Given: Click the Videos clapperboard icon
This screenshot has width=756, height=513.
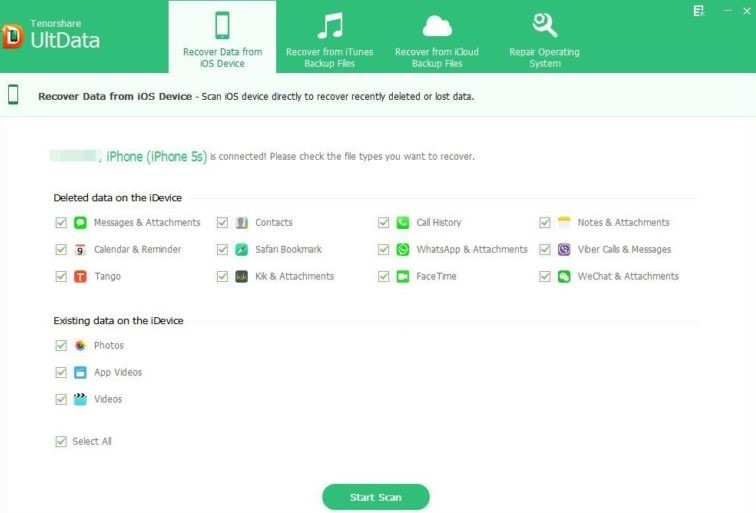Looking at the screenshot, I should tap(80, 399).
